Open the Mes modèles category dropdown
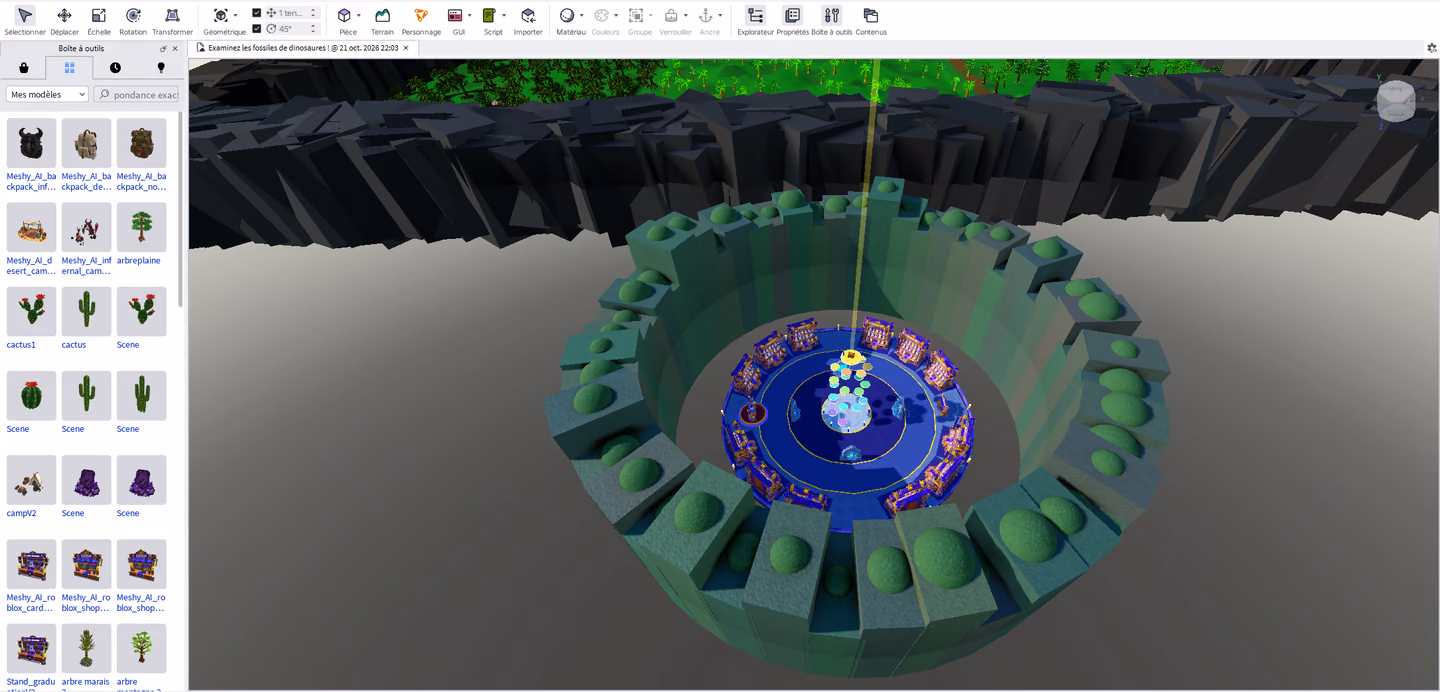 click(48, 94)
